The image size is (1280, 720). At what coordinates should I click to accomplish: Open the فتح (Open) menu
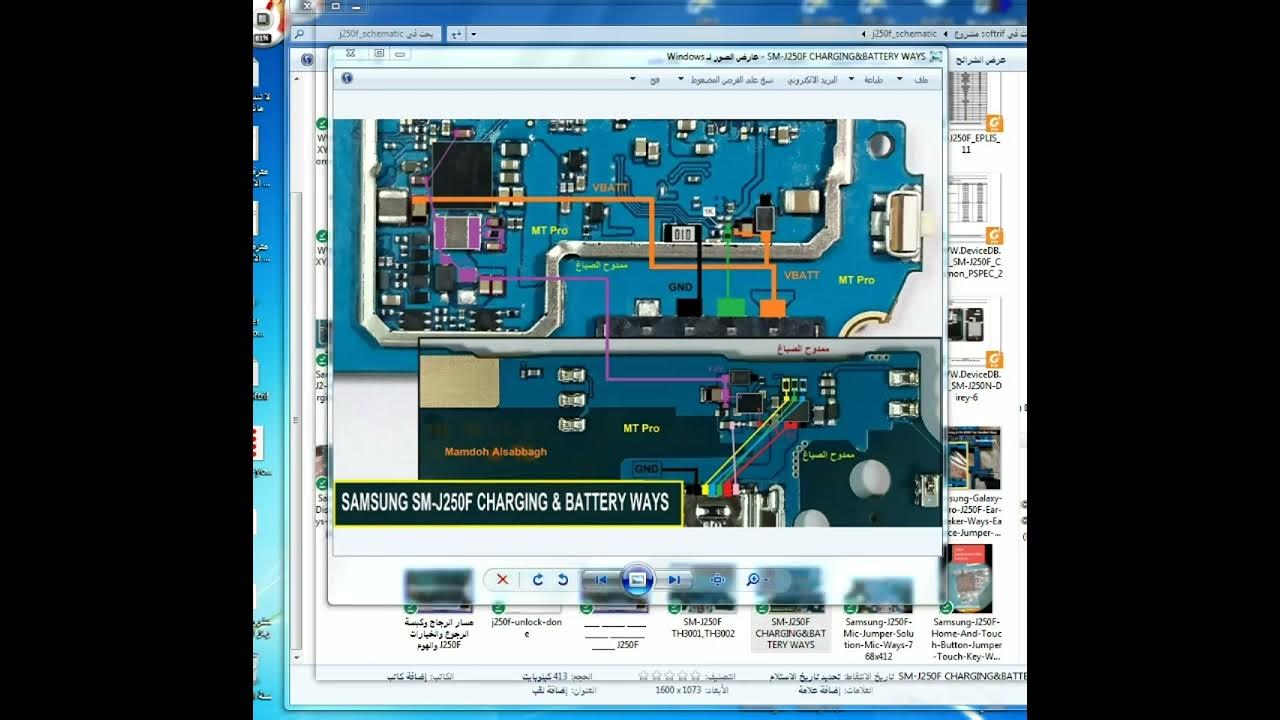(654, 79)
